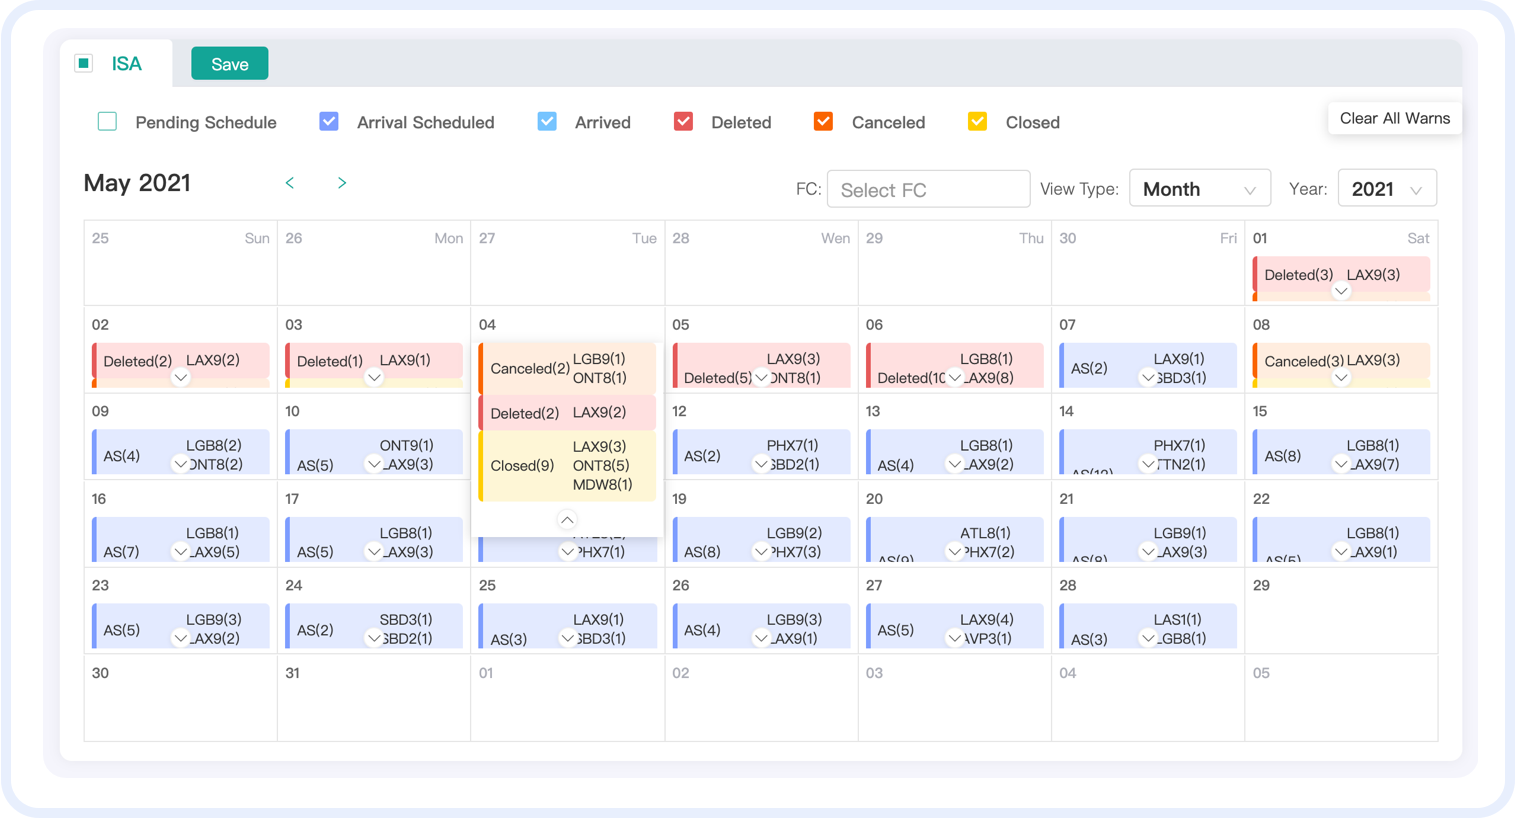Go to next month with right arrow

point(342,183)
